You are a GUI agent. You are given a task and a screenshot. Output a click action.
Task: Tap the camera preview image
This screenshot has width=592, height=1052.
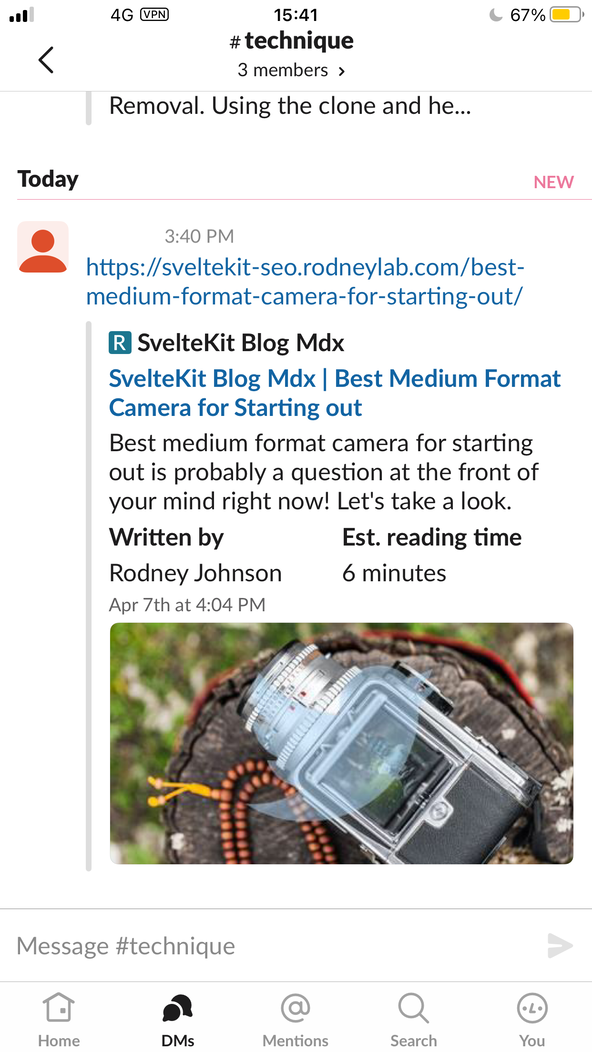click(341, 744)
